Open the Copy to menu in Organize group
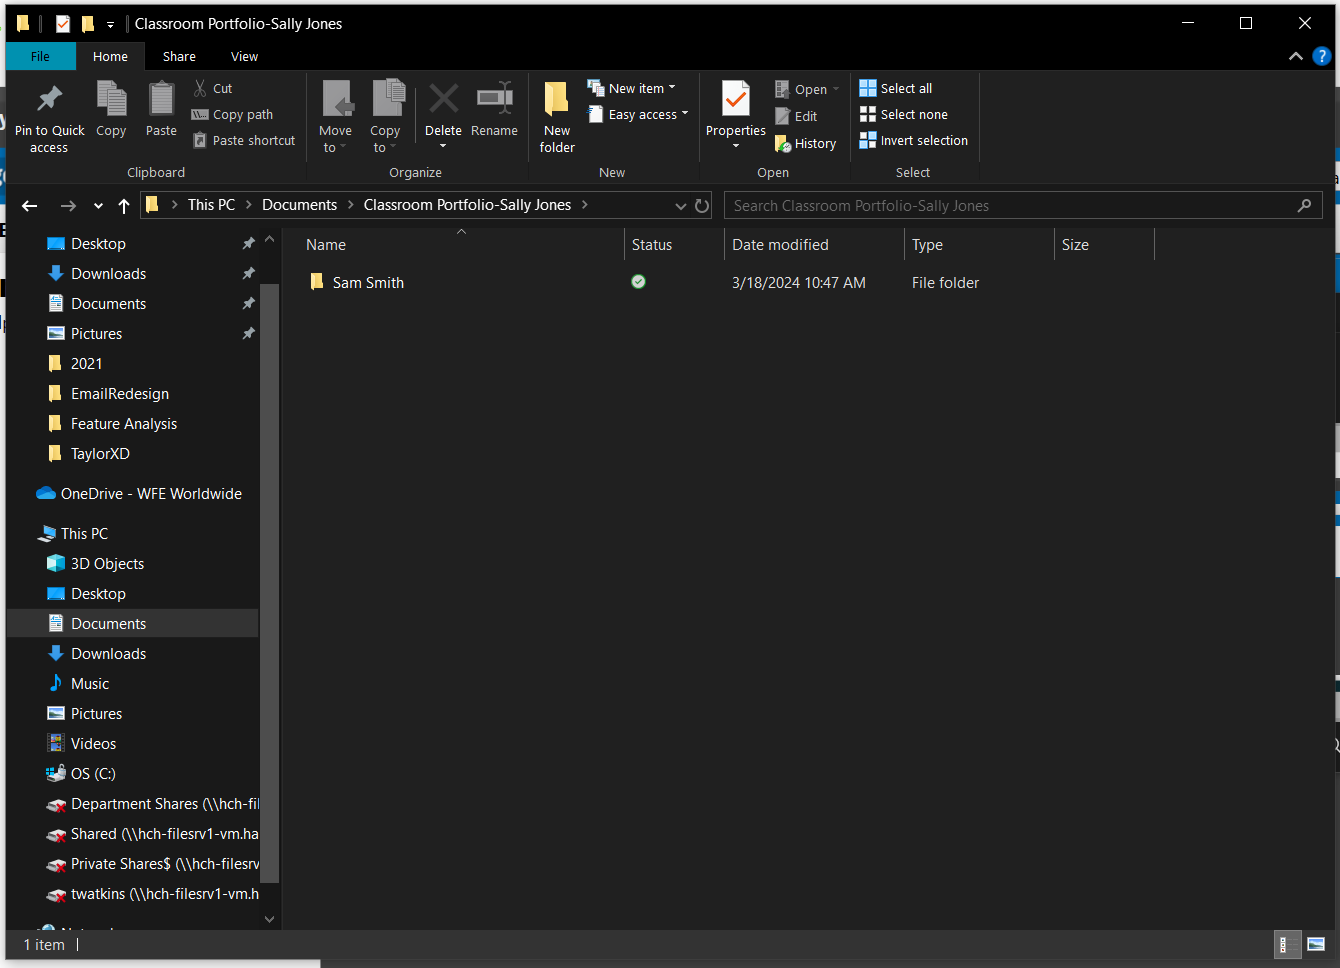 pyautogui.click(x=385, y=116)
